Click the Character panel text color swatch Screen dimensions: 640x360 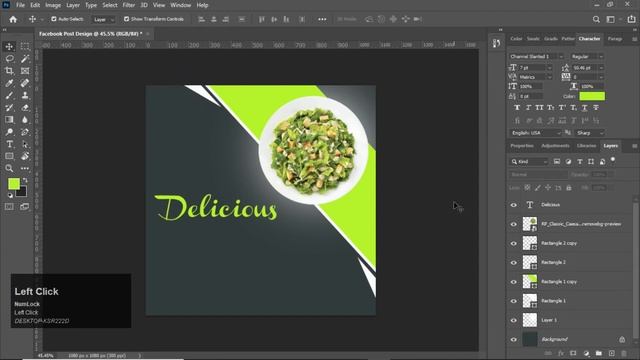[592, 96]
